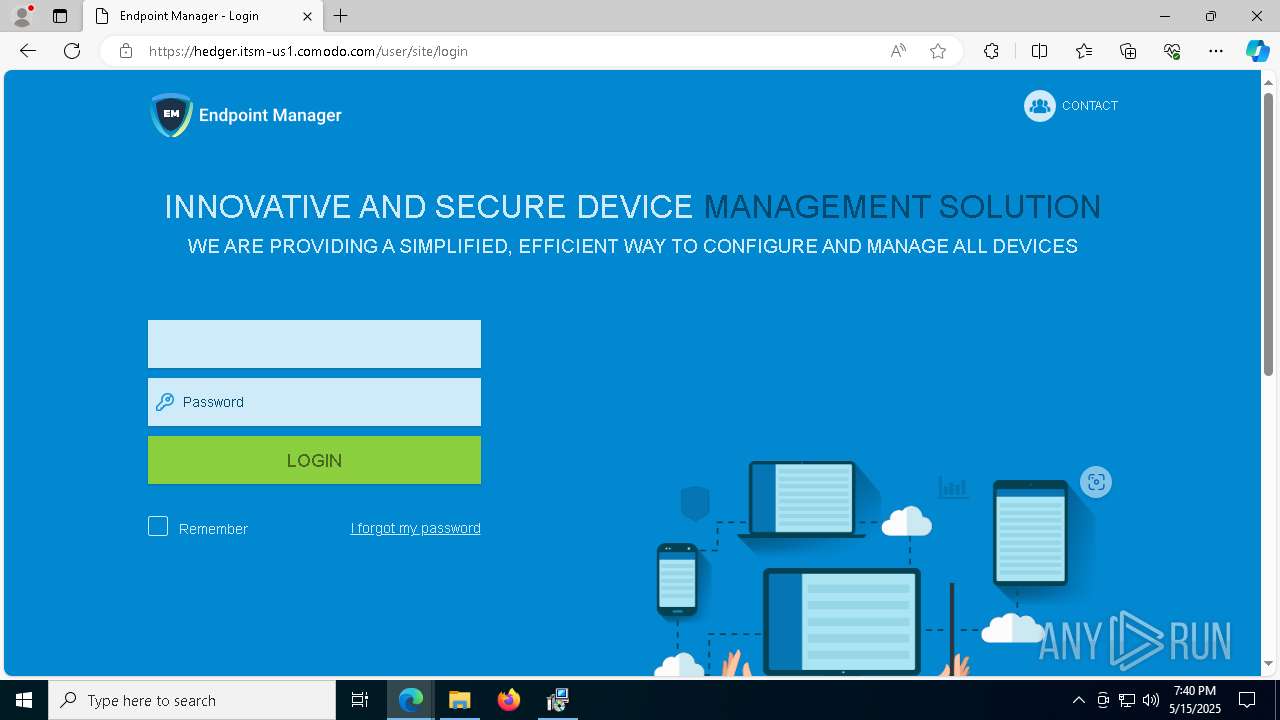Viewport: 1280px width, 720px height.
Task: Open browser Extensions puzzle icon
Action: click(x=991, y=51)
